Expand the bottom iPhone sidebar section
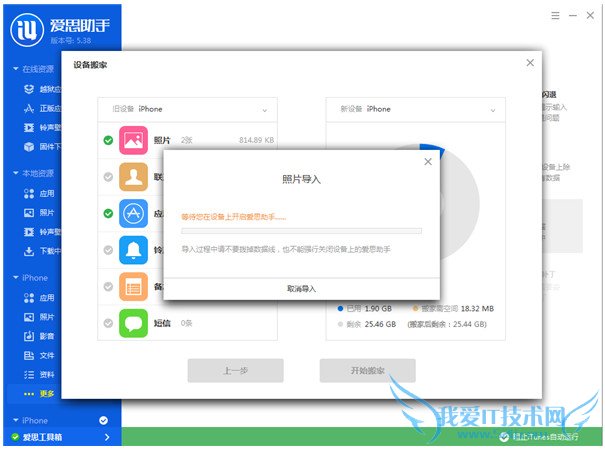Viewport: 605px width, 449px height. tap(16, 420)
